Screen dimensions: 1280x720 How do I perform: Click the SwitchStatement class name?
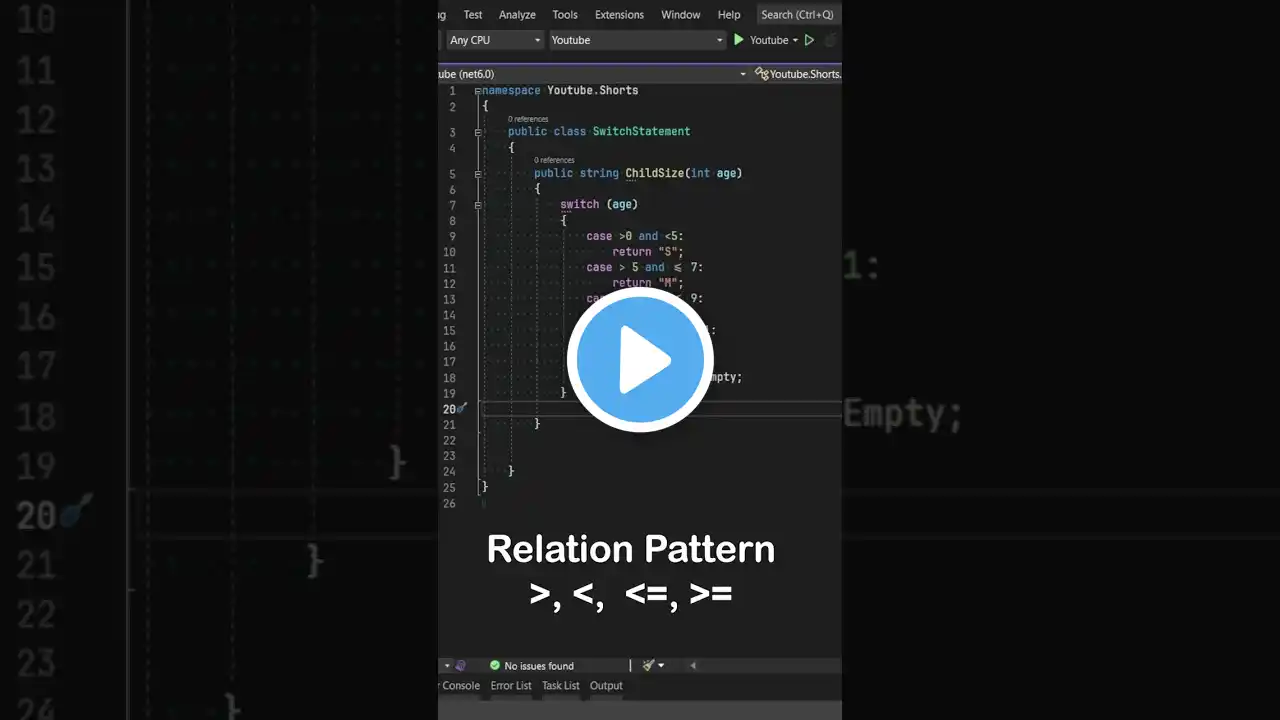[641, 131]
